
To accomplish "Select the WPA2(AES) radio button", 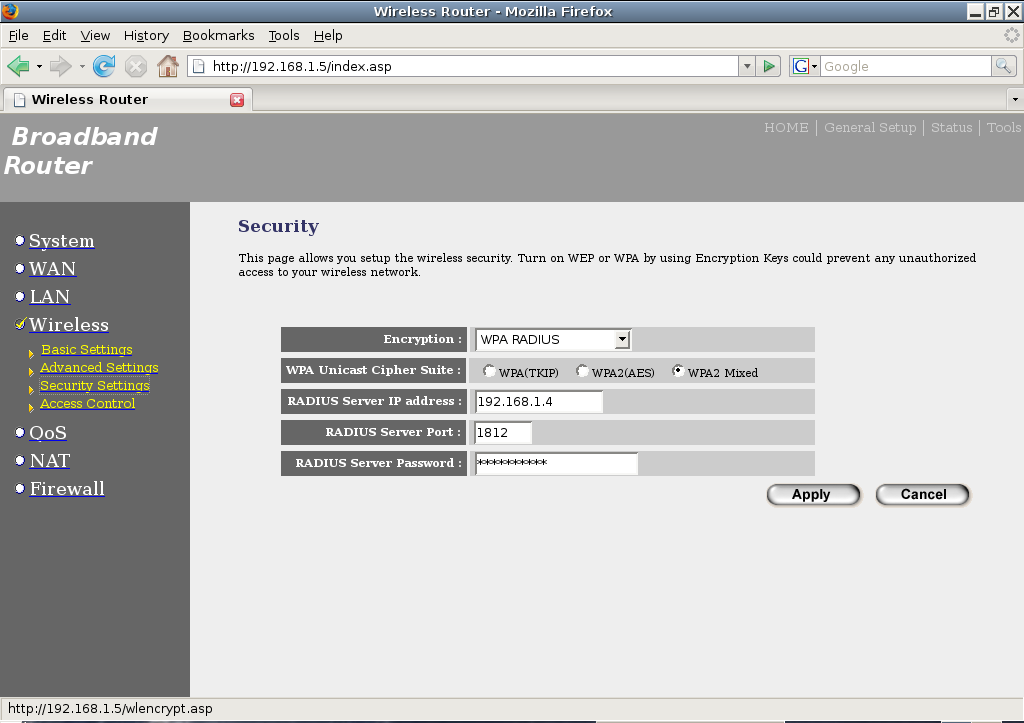I will pos(582,371).
